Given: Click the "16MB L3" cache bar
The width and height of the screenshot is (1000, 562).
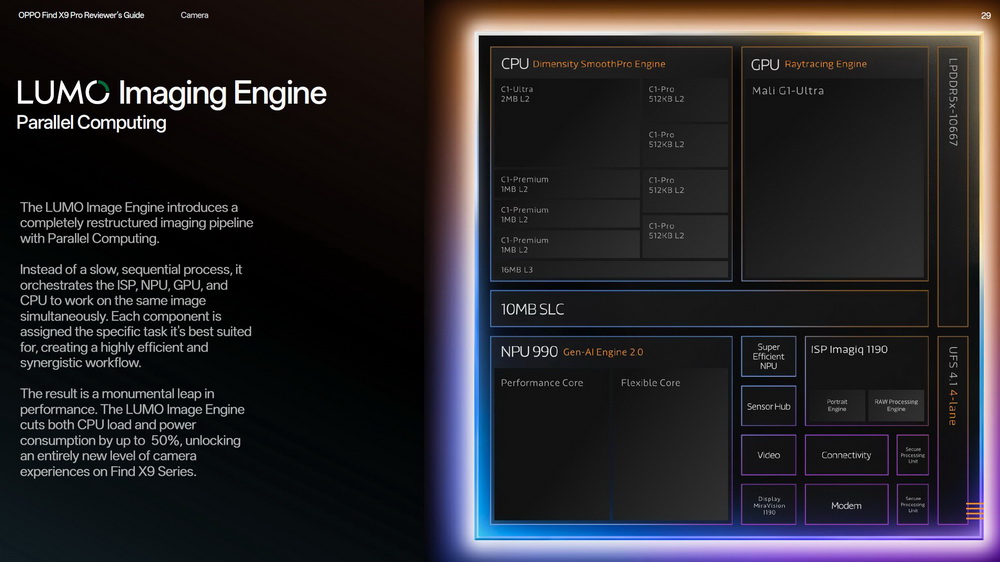Looking at the screenshot, I should (611, 270).
